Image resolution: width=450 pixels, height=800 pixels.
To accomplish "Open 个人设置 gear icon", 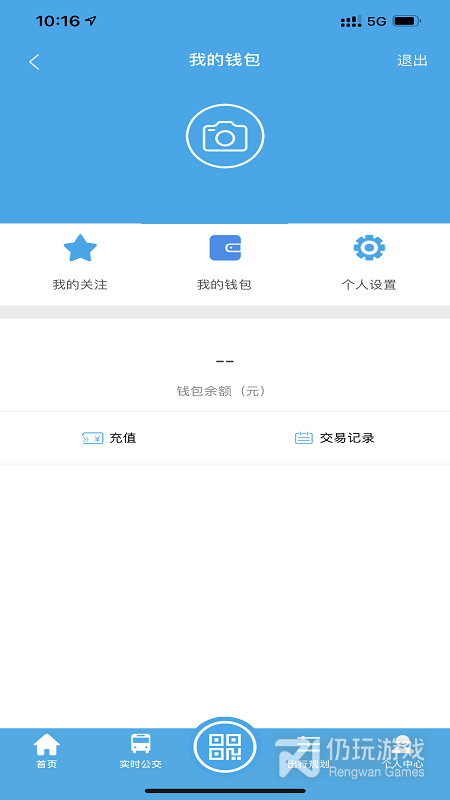I will click(369, 248).
